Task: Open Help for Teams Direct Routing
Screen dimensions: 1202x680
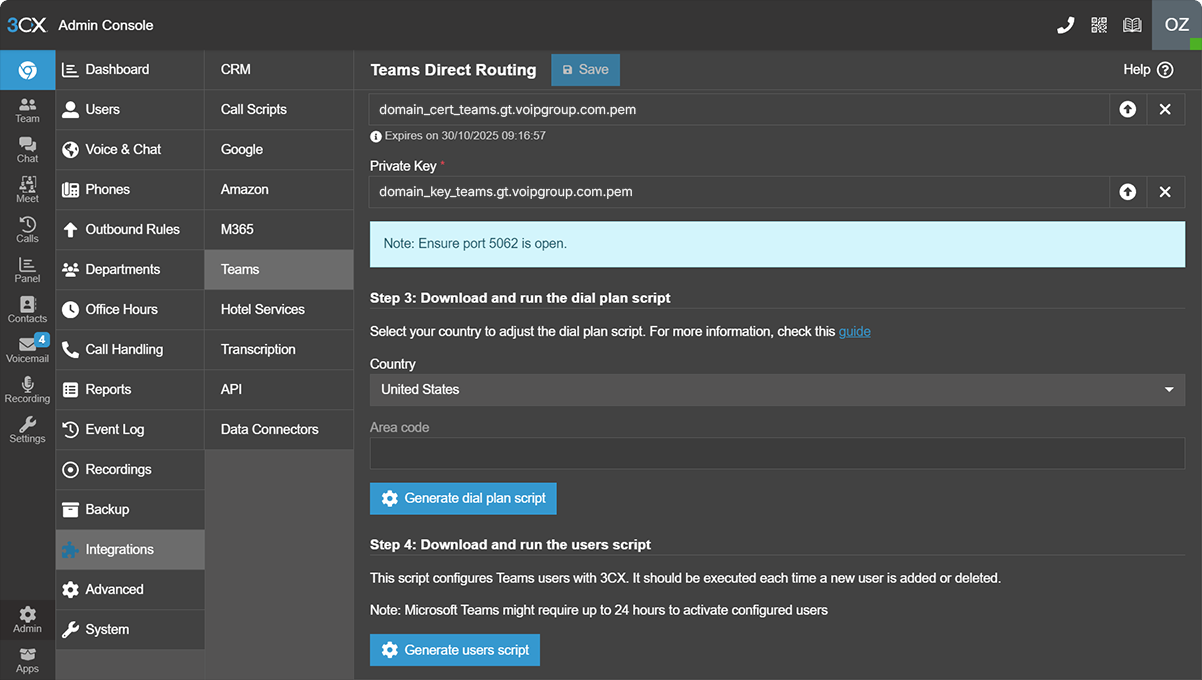Action: 1148,70
